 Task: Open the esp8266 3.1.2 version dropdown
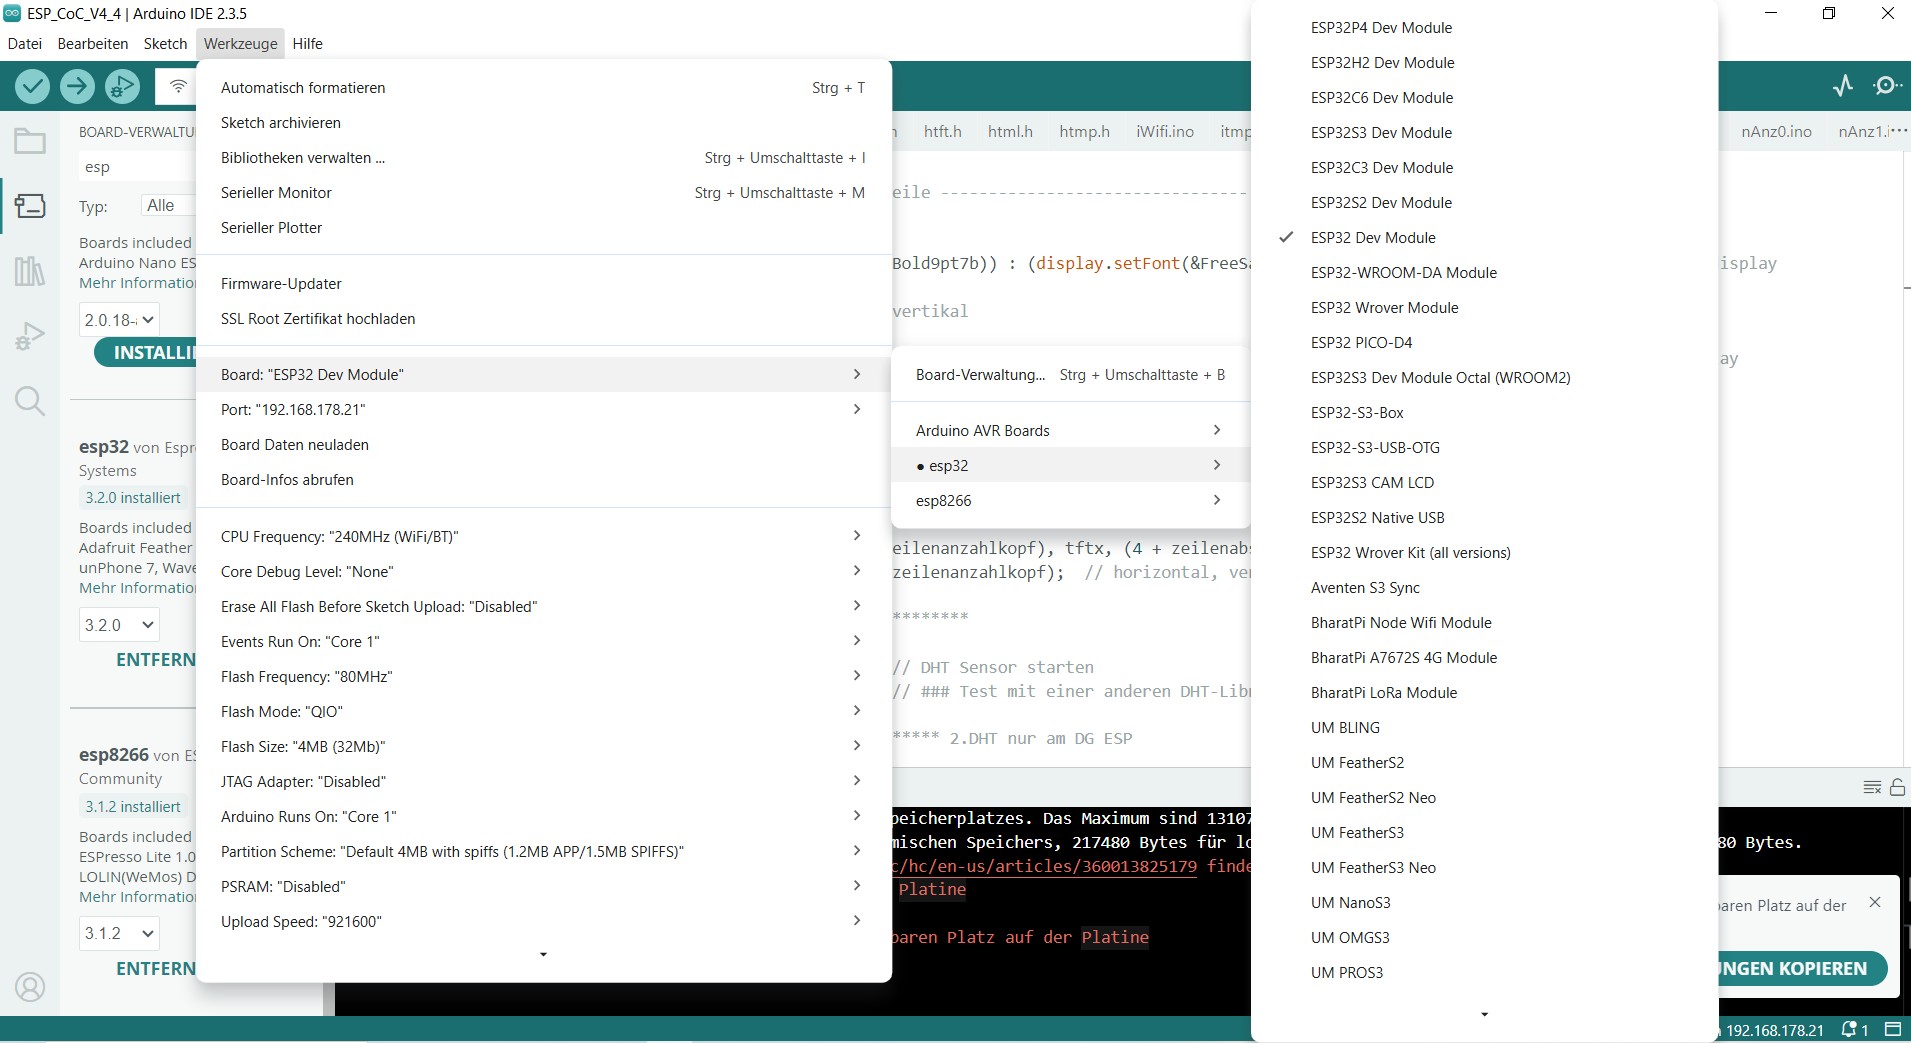coord(120,933)
